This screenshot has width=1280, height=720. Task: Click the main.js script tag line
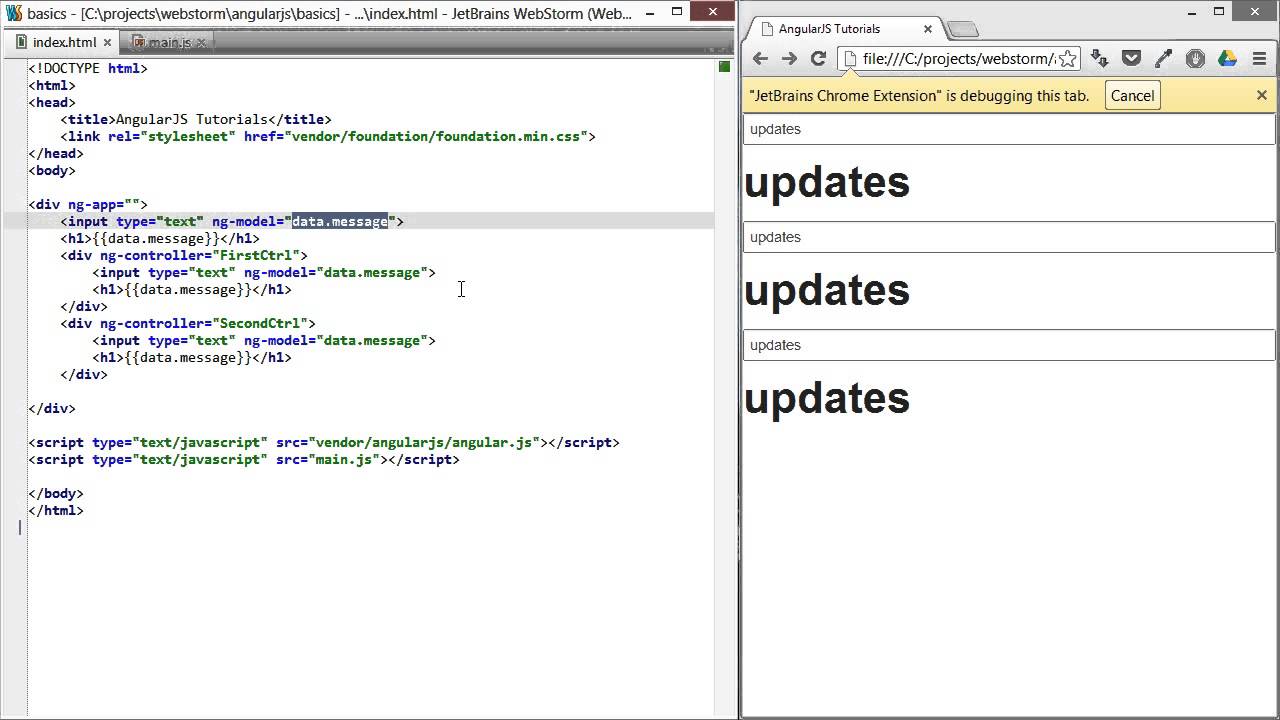(244, 459)
